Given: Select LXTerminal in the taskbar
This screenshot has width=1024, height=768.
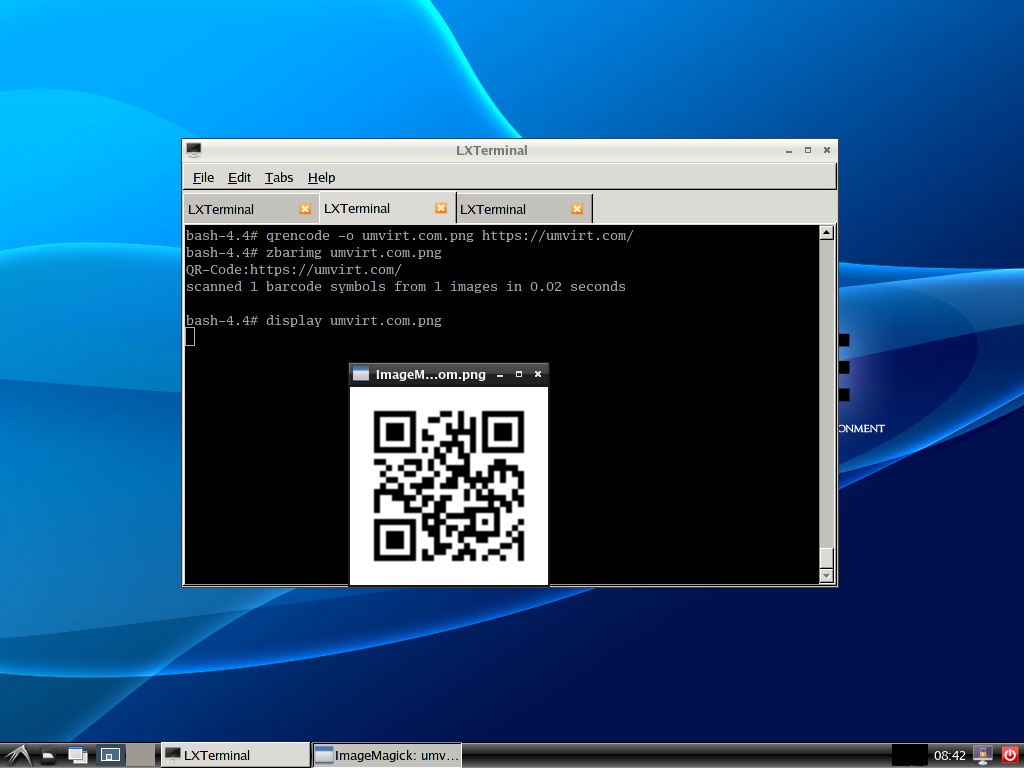Looking at the screenshot, I should pyautogui.click(x=235, y=755).
